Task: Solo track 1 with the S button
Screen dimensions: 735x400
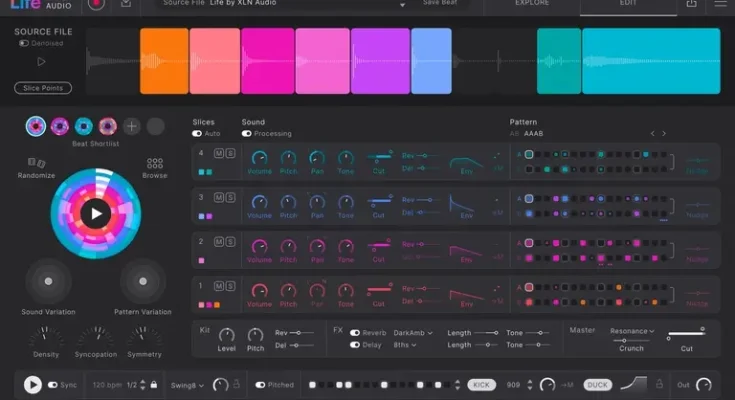Action: pos(231,285)
